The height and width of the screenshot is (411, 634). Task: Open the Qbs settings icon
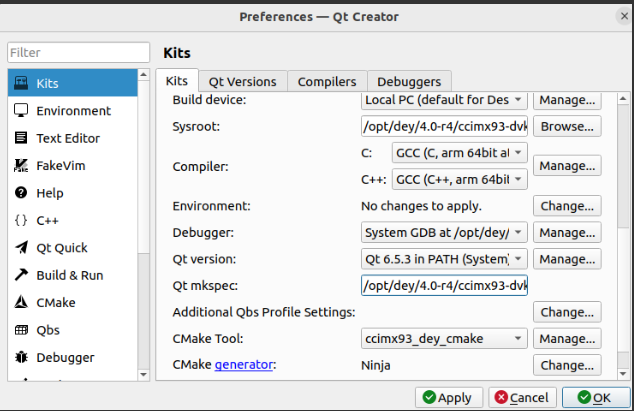[21, 330]
